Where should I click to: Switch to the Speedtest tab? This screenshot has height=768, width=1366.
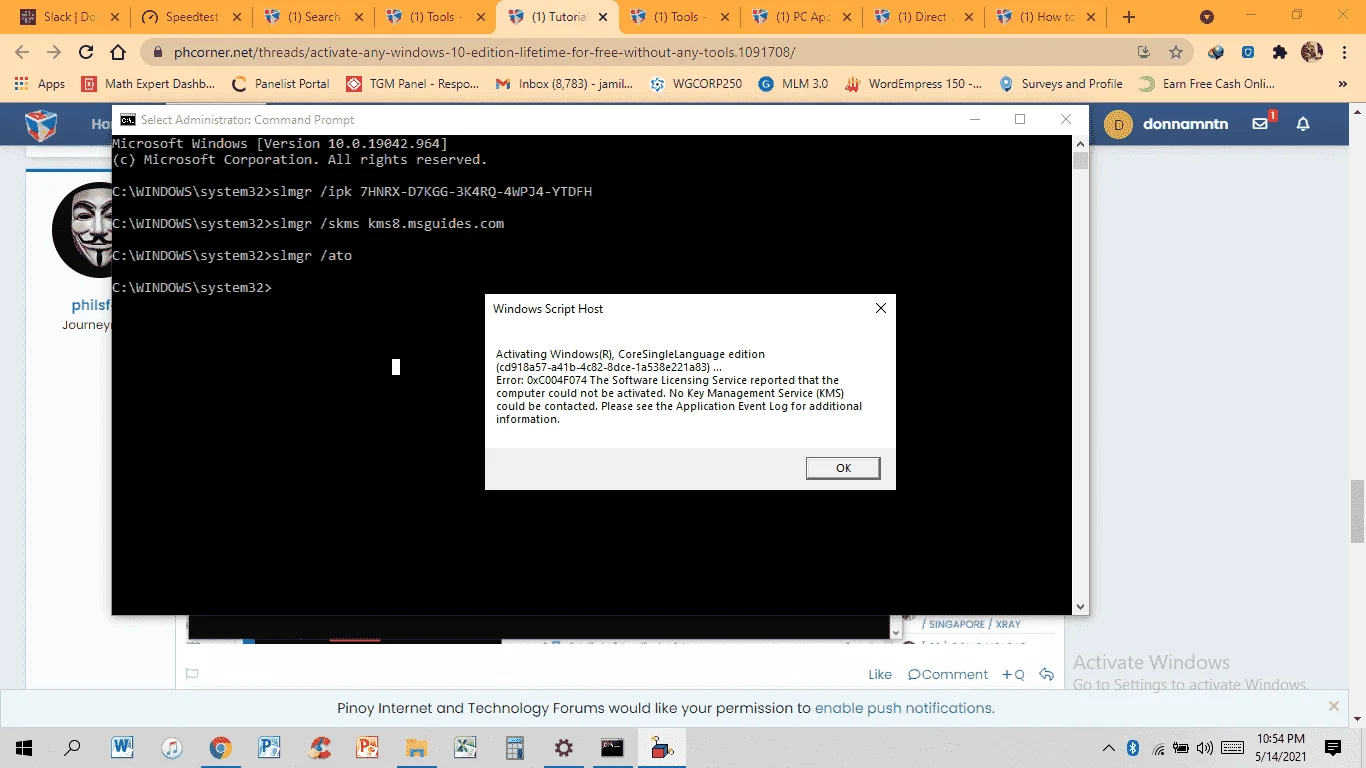(x=191, y=17)
